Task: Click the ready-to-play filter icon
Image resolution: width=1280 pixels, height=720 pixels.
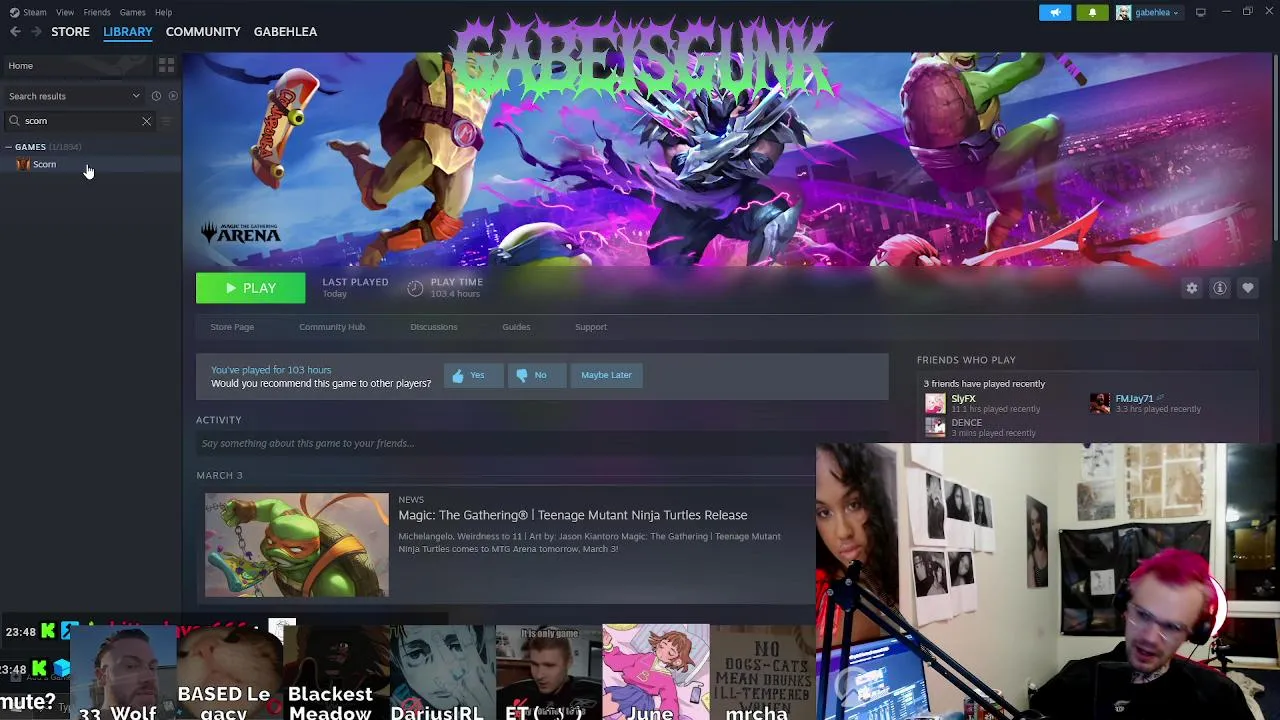Action: [x=173, y=96]
